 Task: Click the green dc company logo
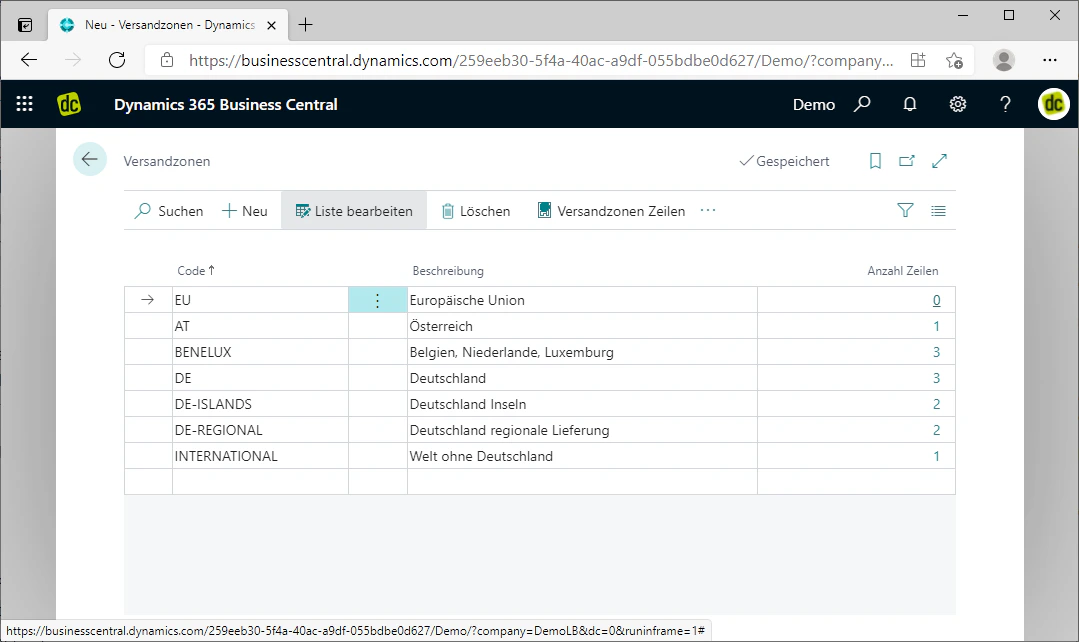click(69, 104)
